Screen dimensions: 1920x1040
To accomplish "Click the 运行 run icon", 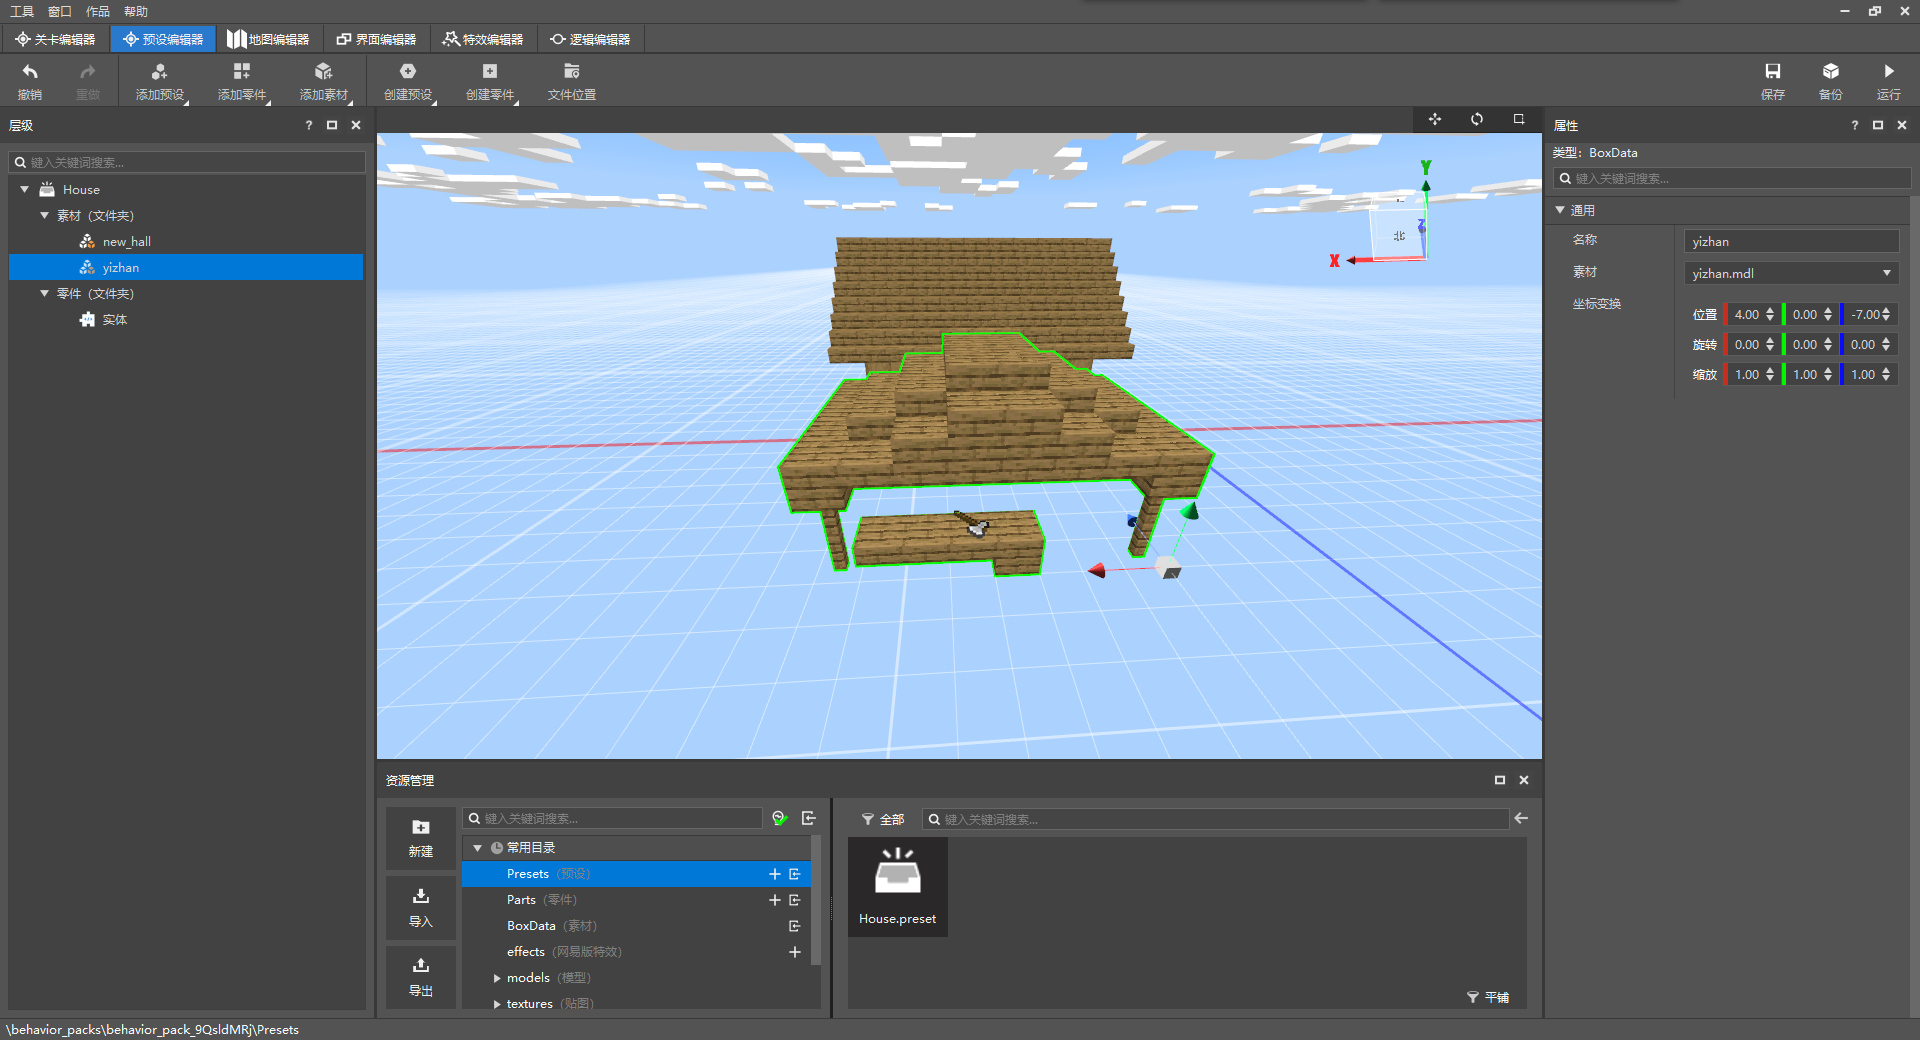I will click(1889, 72).
